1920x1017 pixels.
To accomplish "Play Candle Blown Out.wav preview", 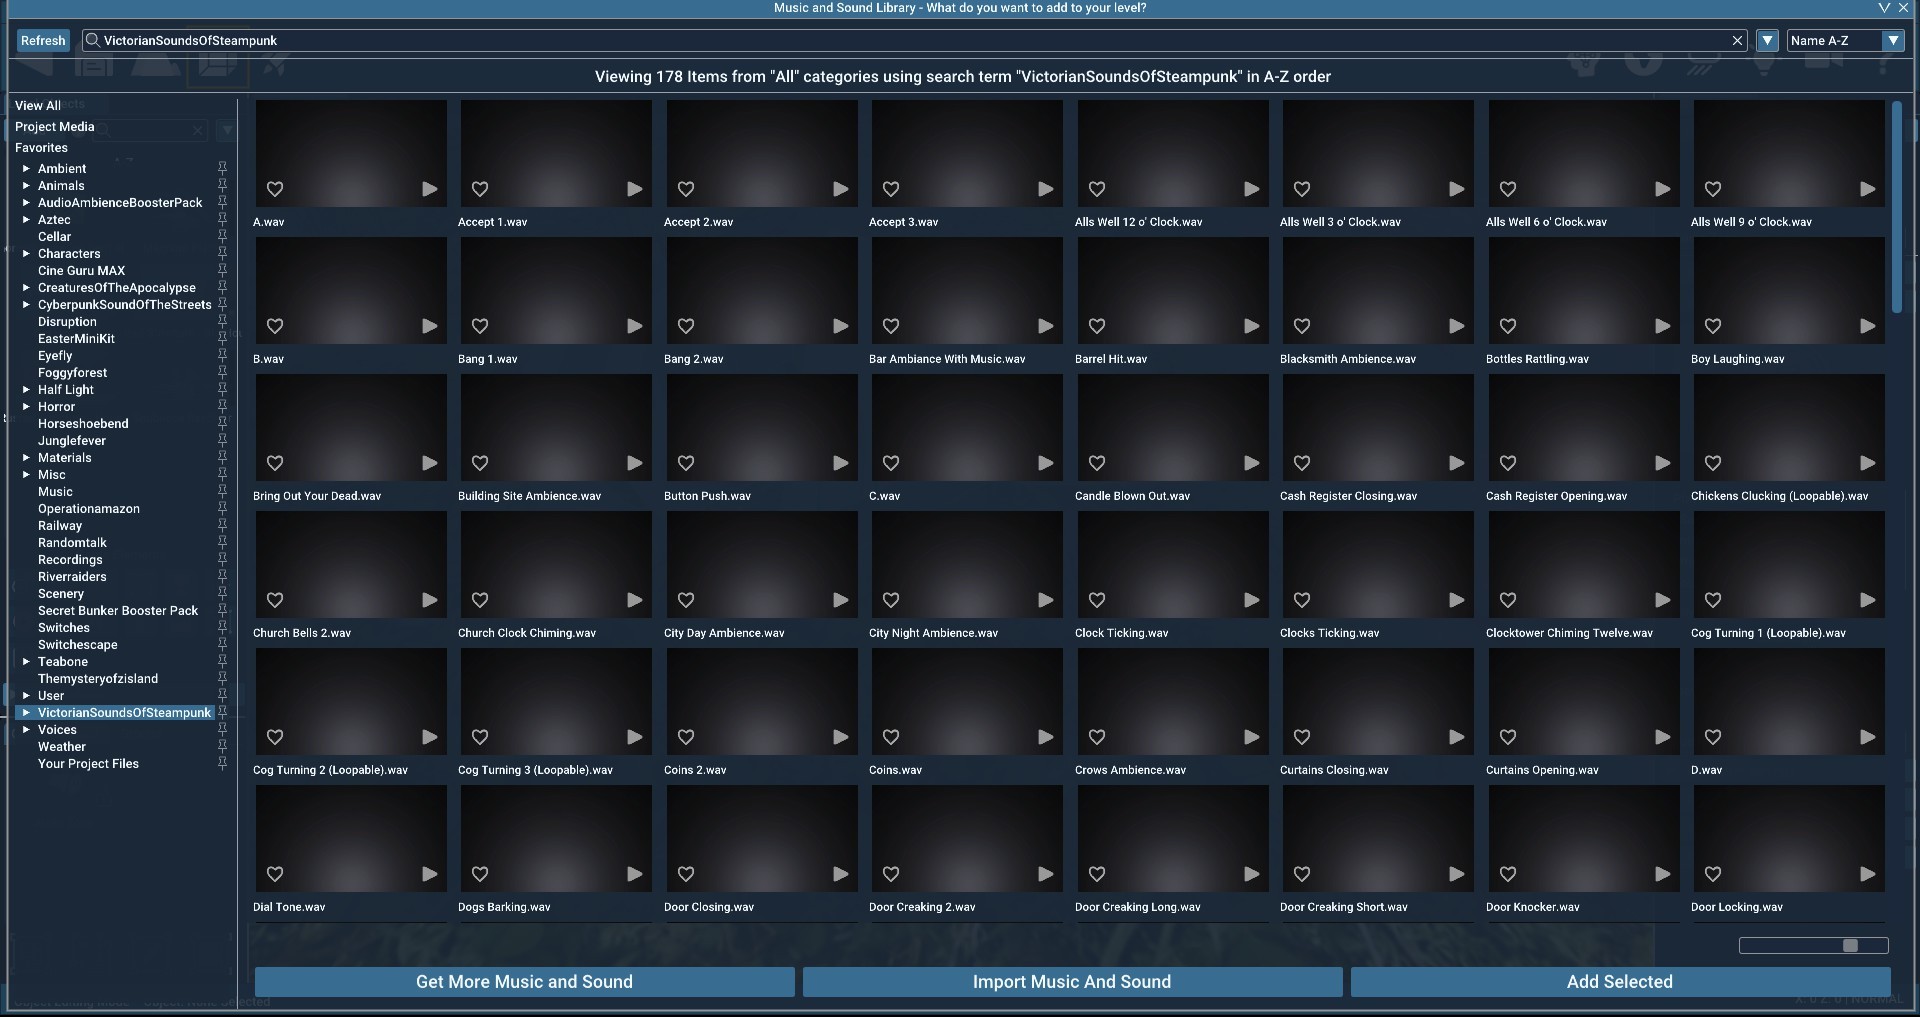I will (1251, 463).
